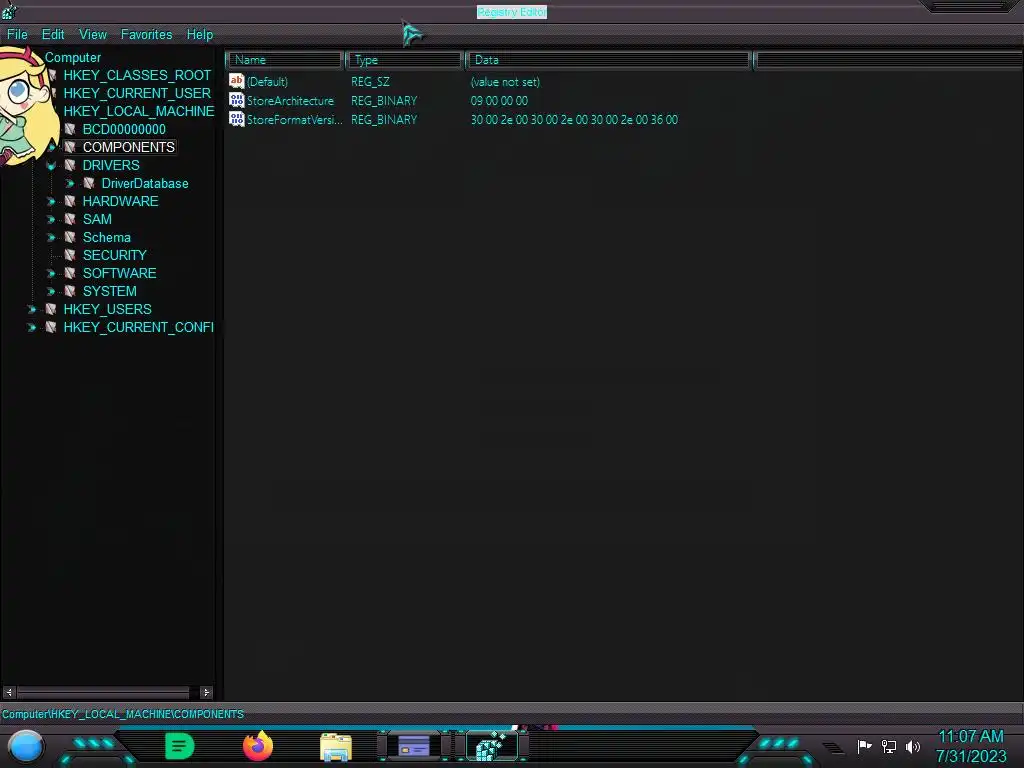This screenshot has width=1024, height=768.
Task: Expand the SOFTWARE key
Action: 51,274
